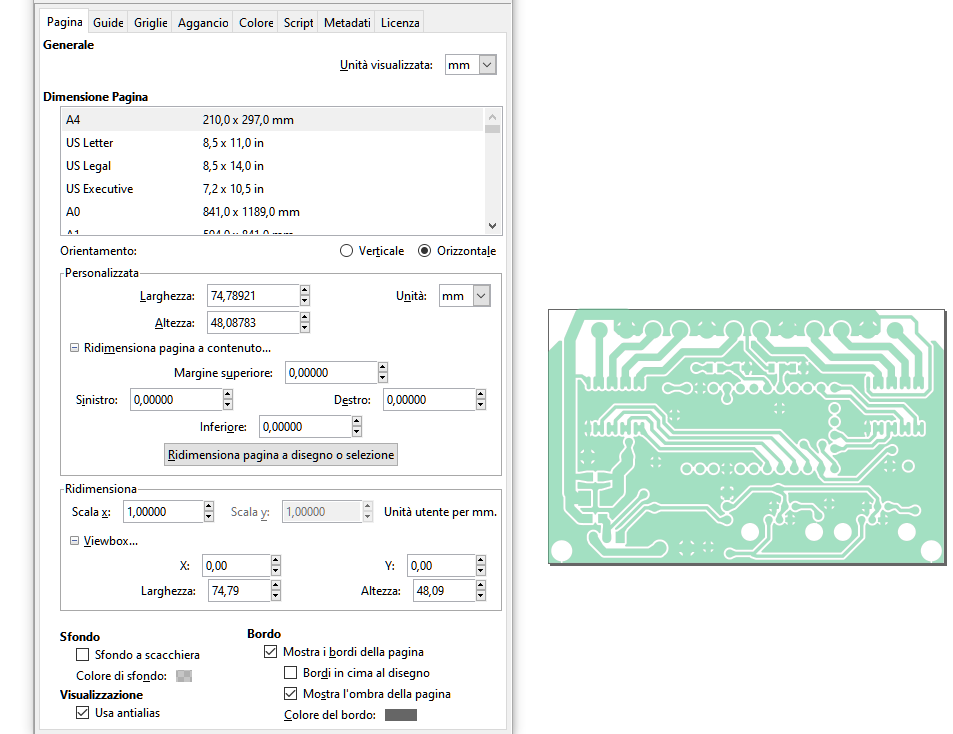The width and height of the screenshot is (953, 734).
Task: Click the page Altezza field 48,08783
Action: tap(253, 323)
